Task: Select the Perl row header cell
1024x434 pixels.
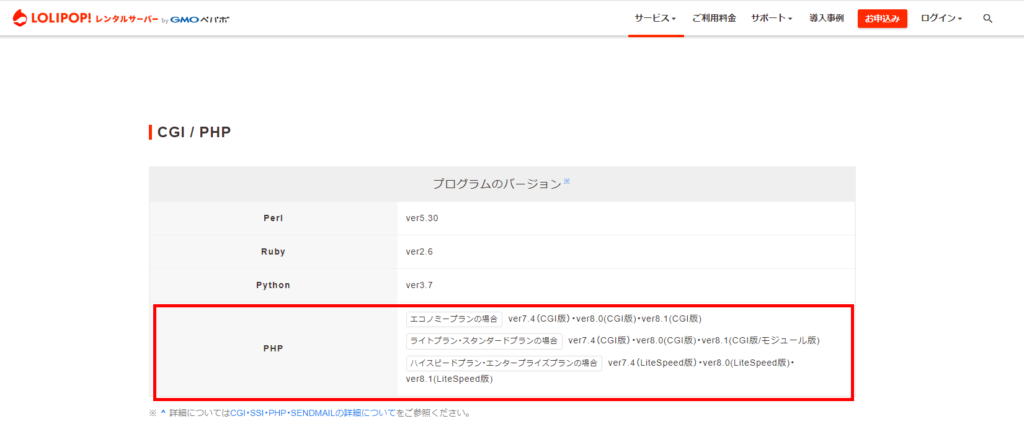Action: (x=272, y=217)
